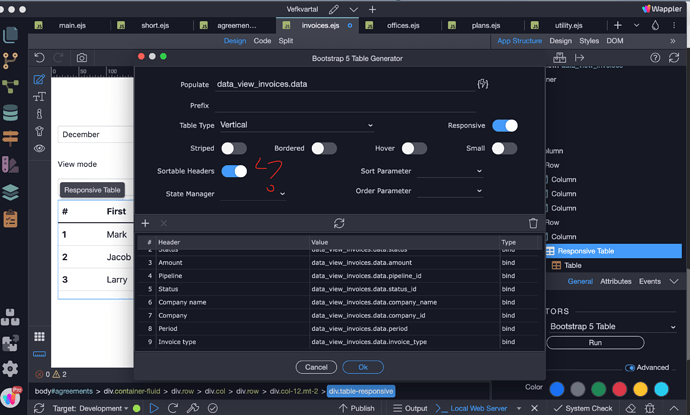The height and width of the screenshot is (415, 690).
Task: Open the settings gear in left sidebar
Action: (x=10, y=369)
